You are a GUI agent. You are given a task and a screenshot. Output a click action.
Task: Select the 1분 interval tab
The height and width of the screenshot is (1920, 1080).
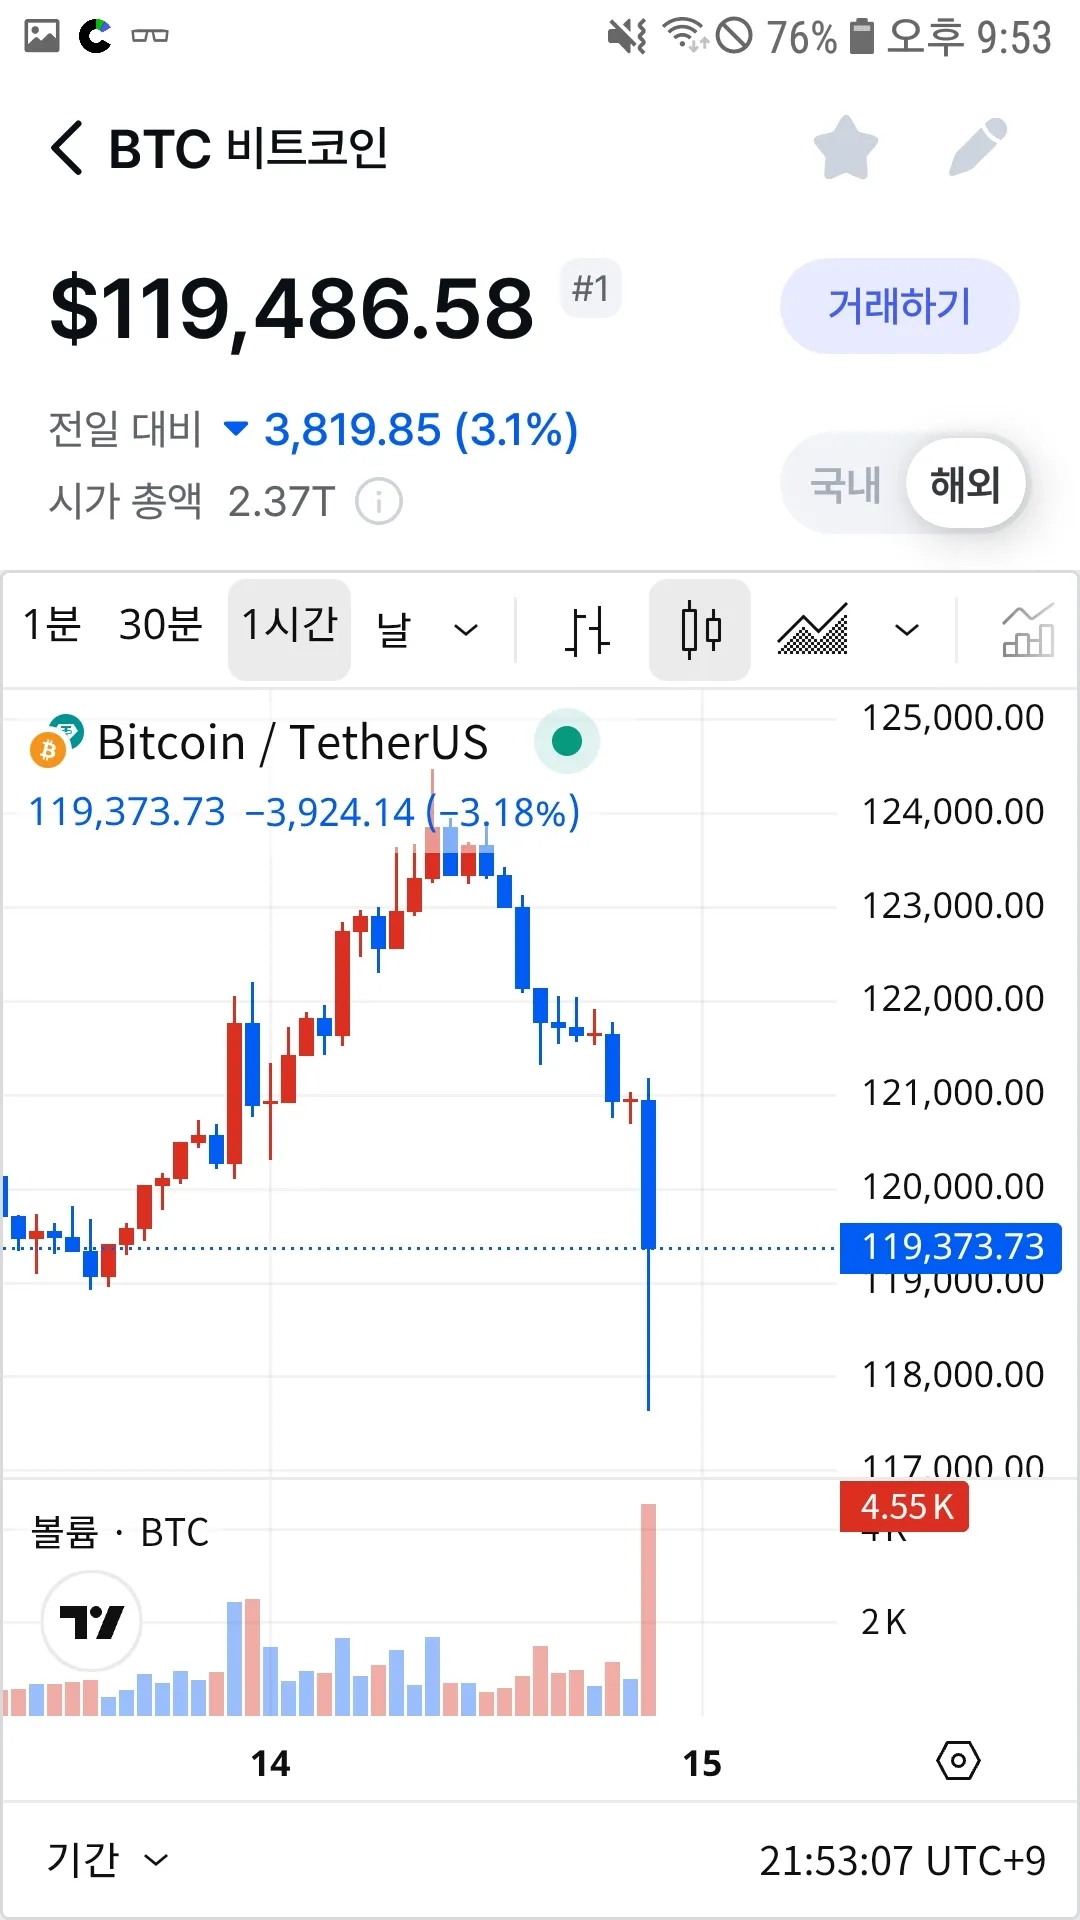pos(52,625)
